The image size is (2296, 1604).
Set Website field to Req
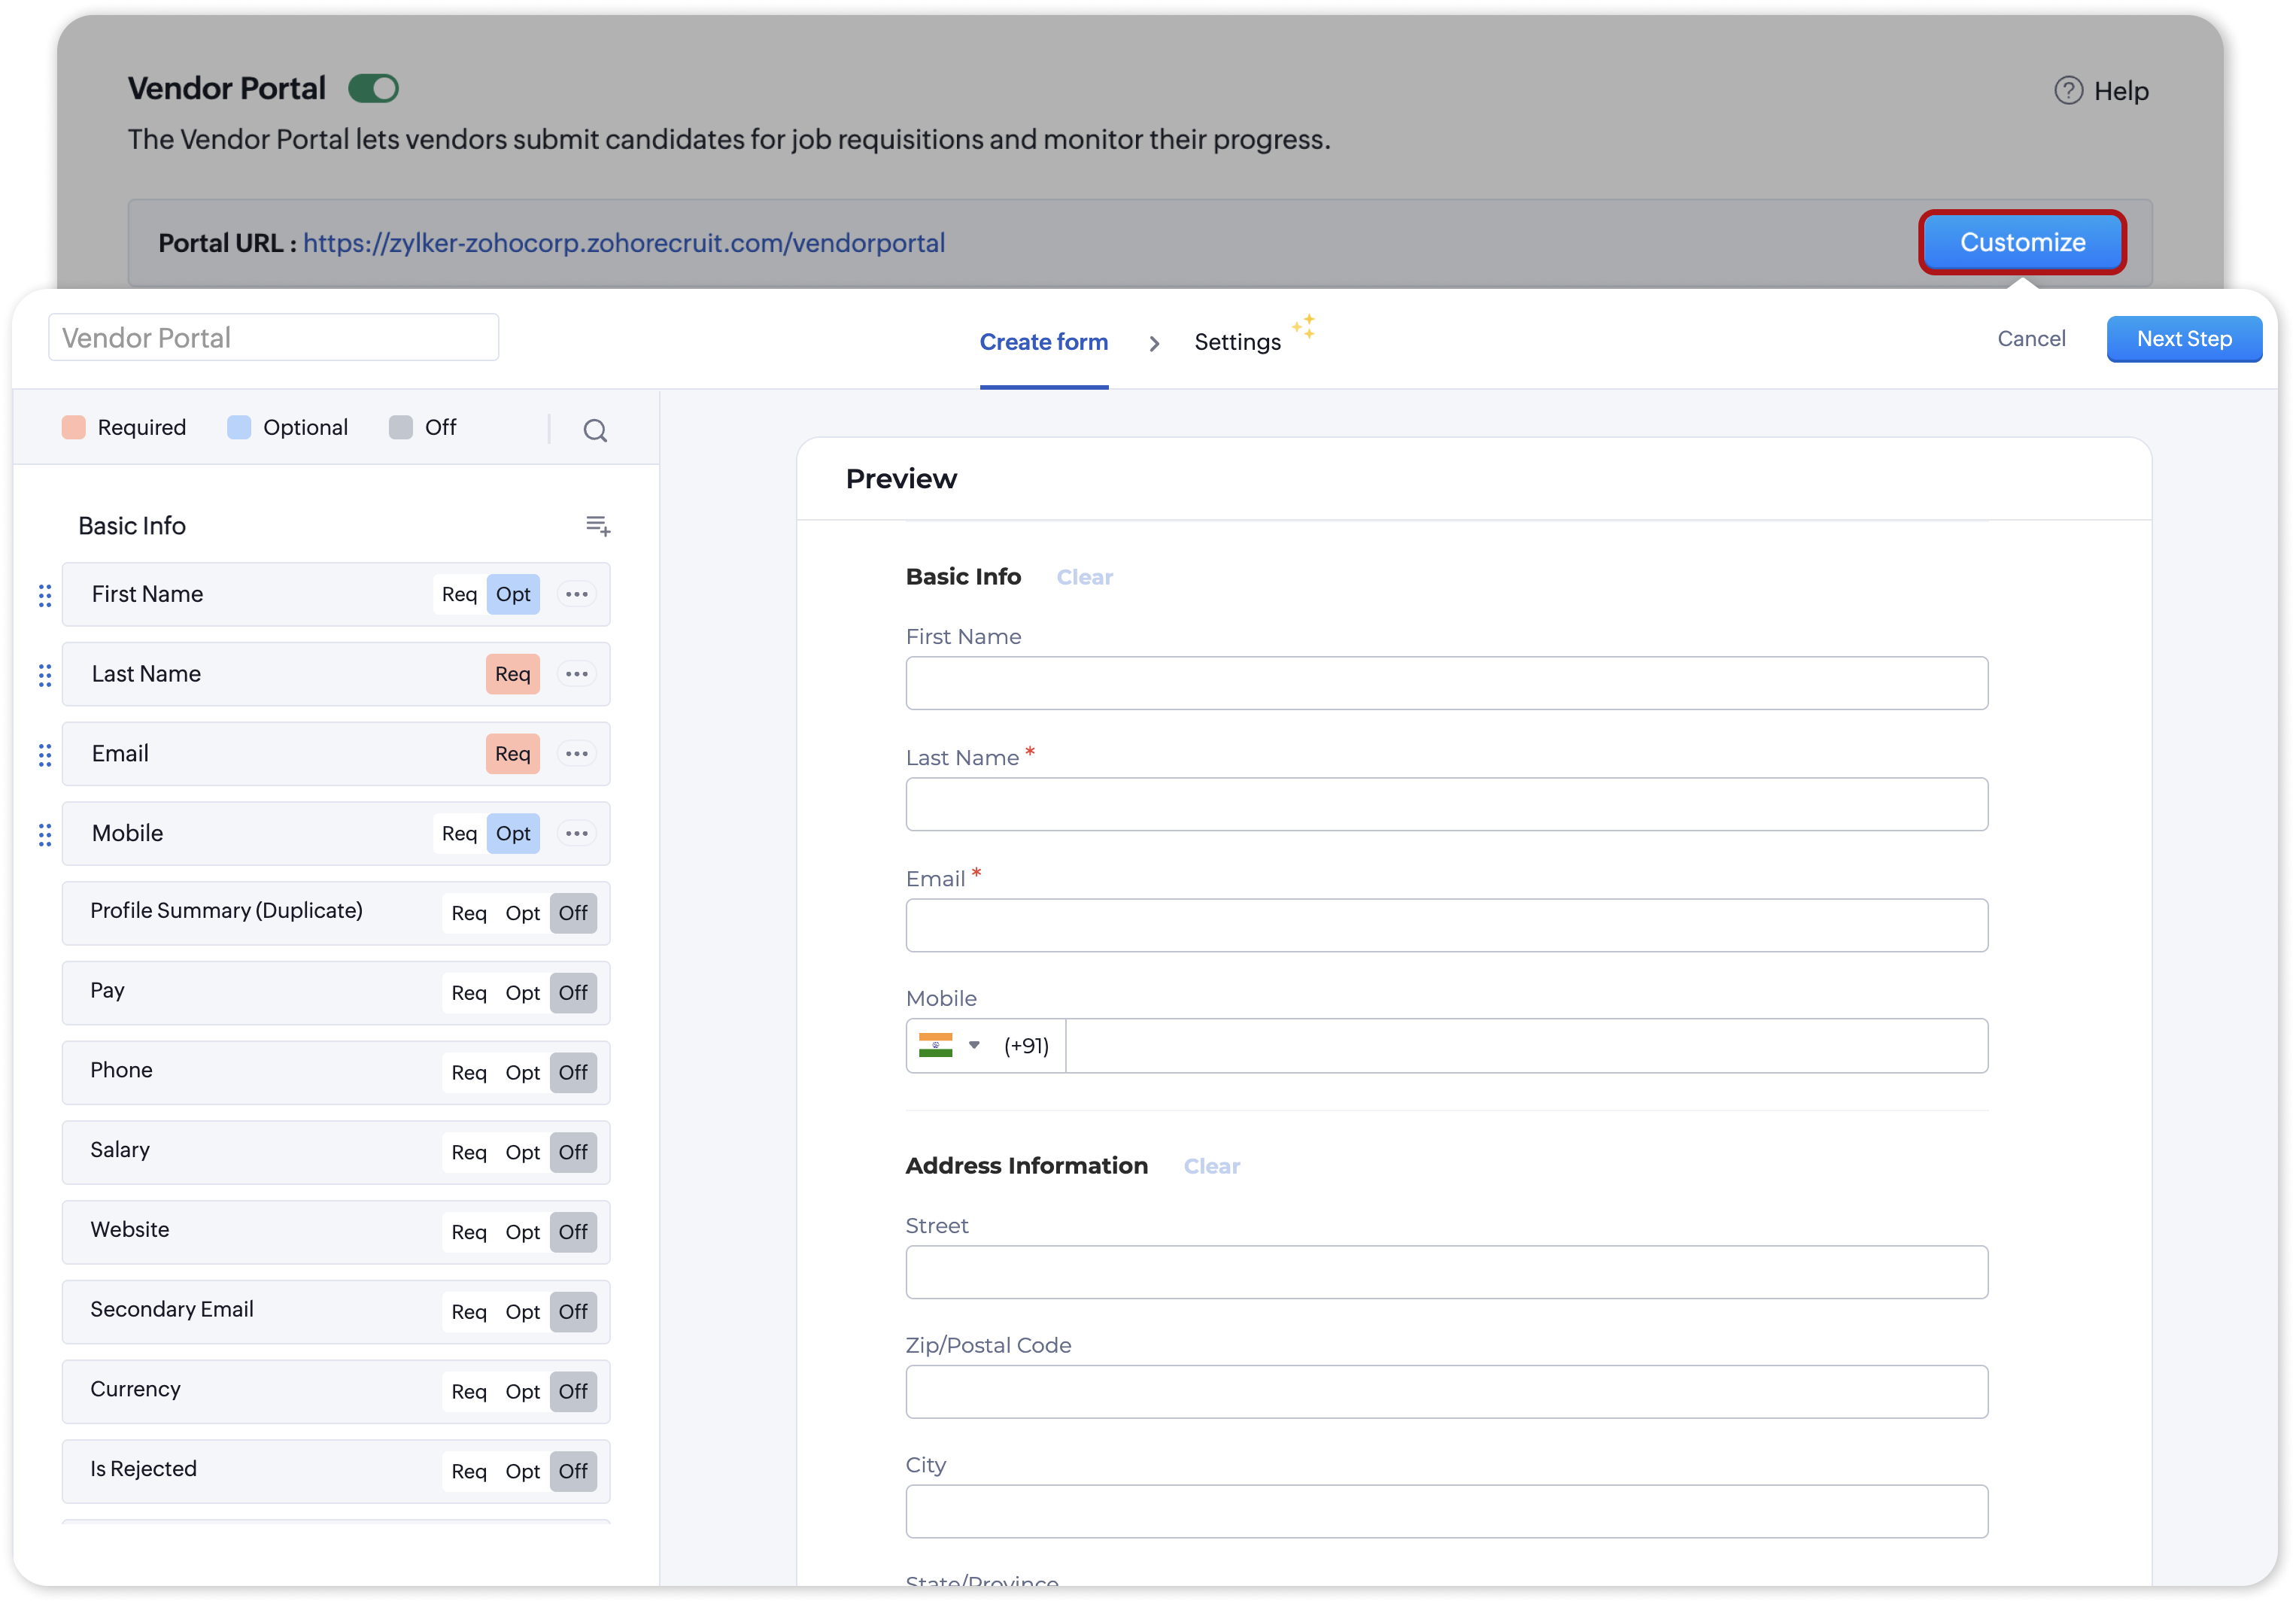[469, 1232]
